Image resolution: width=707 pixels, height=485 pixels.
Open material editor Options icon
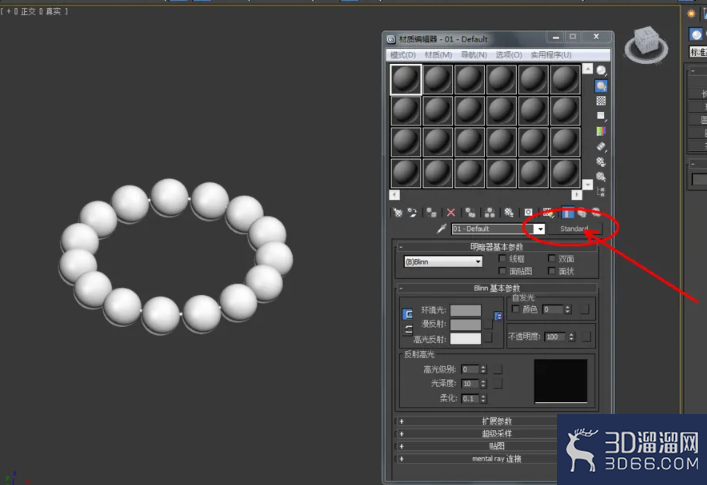click(x=601, y=161)
